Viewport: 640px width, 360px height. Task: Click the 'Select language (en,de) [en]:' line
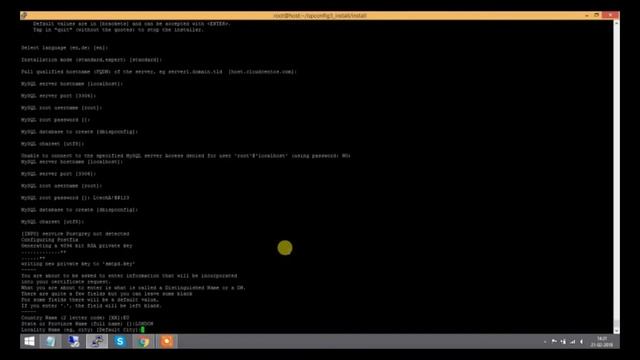pyautogui.click(x=64, y=48)
